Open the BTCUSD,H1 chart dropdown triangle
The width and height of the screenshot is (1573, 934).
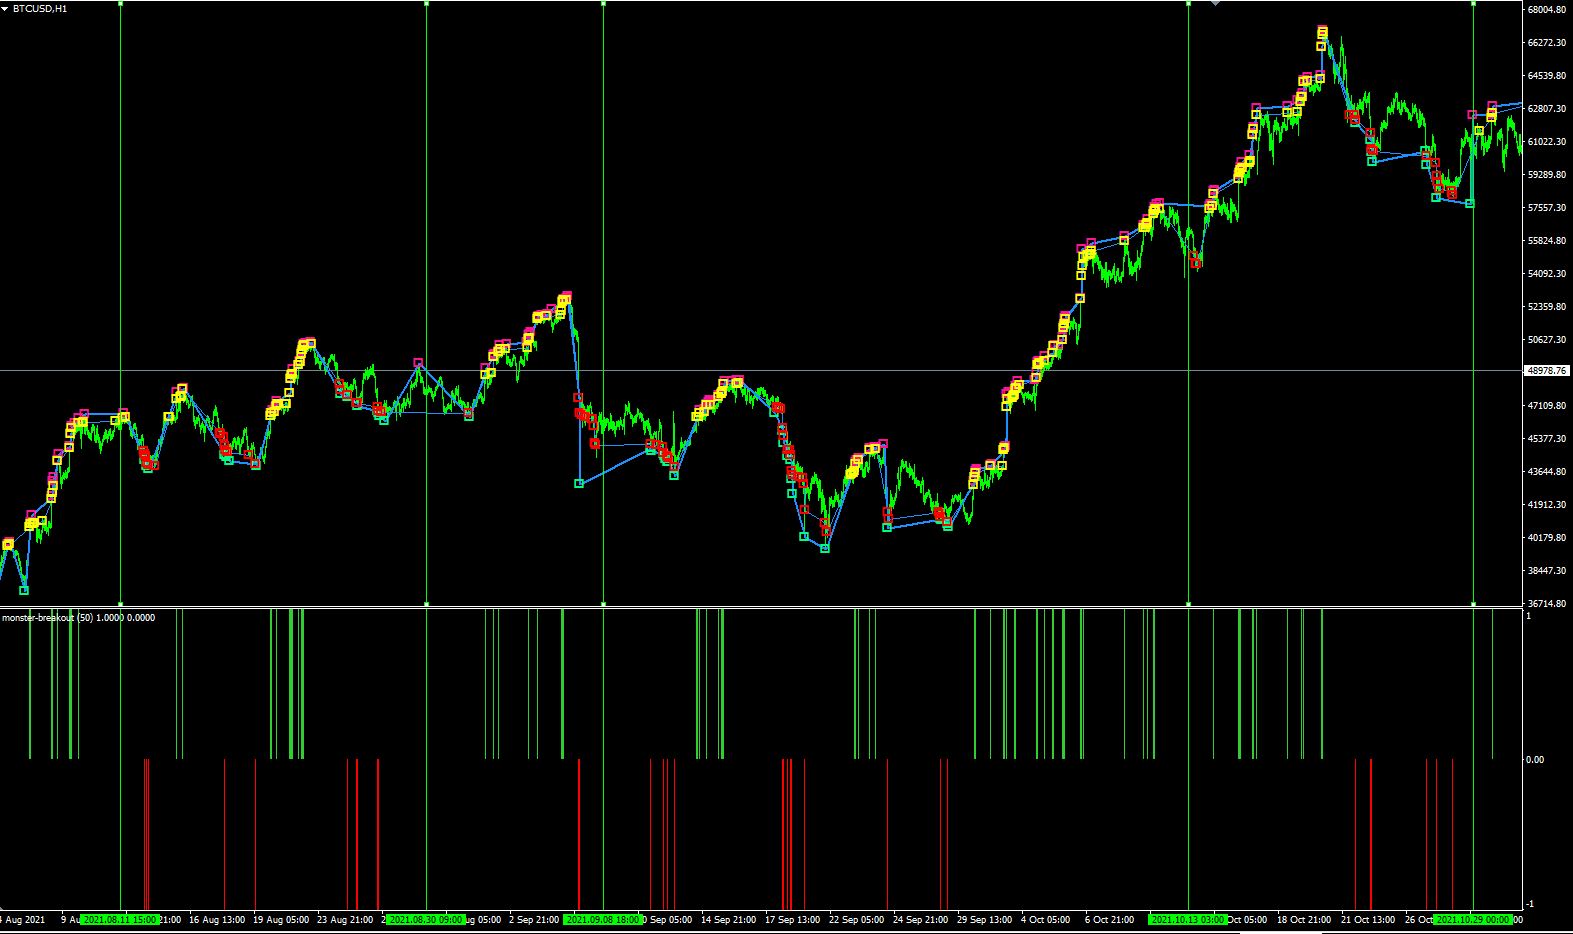click(x=5, y=8)
